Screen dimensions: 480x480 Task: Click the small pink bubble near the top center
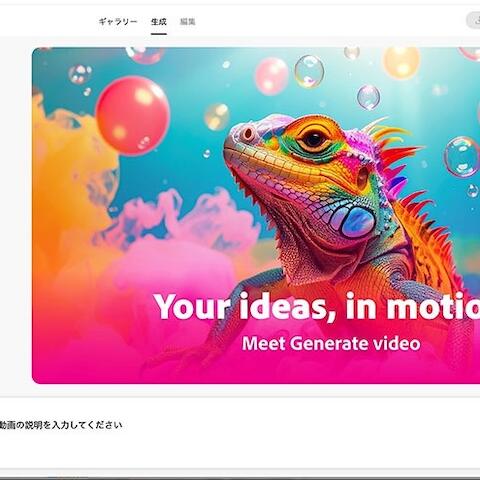[272, 76]
